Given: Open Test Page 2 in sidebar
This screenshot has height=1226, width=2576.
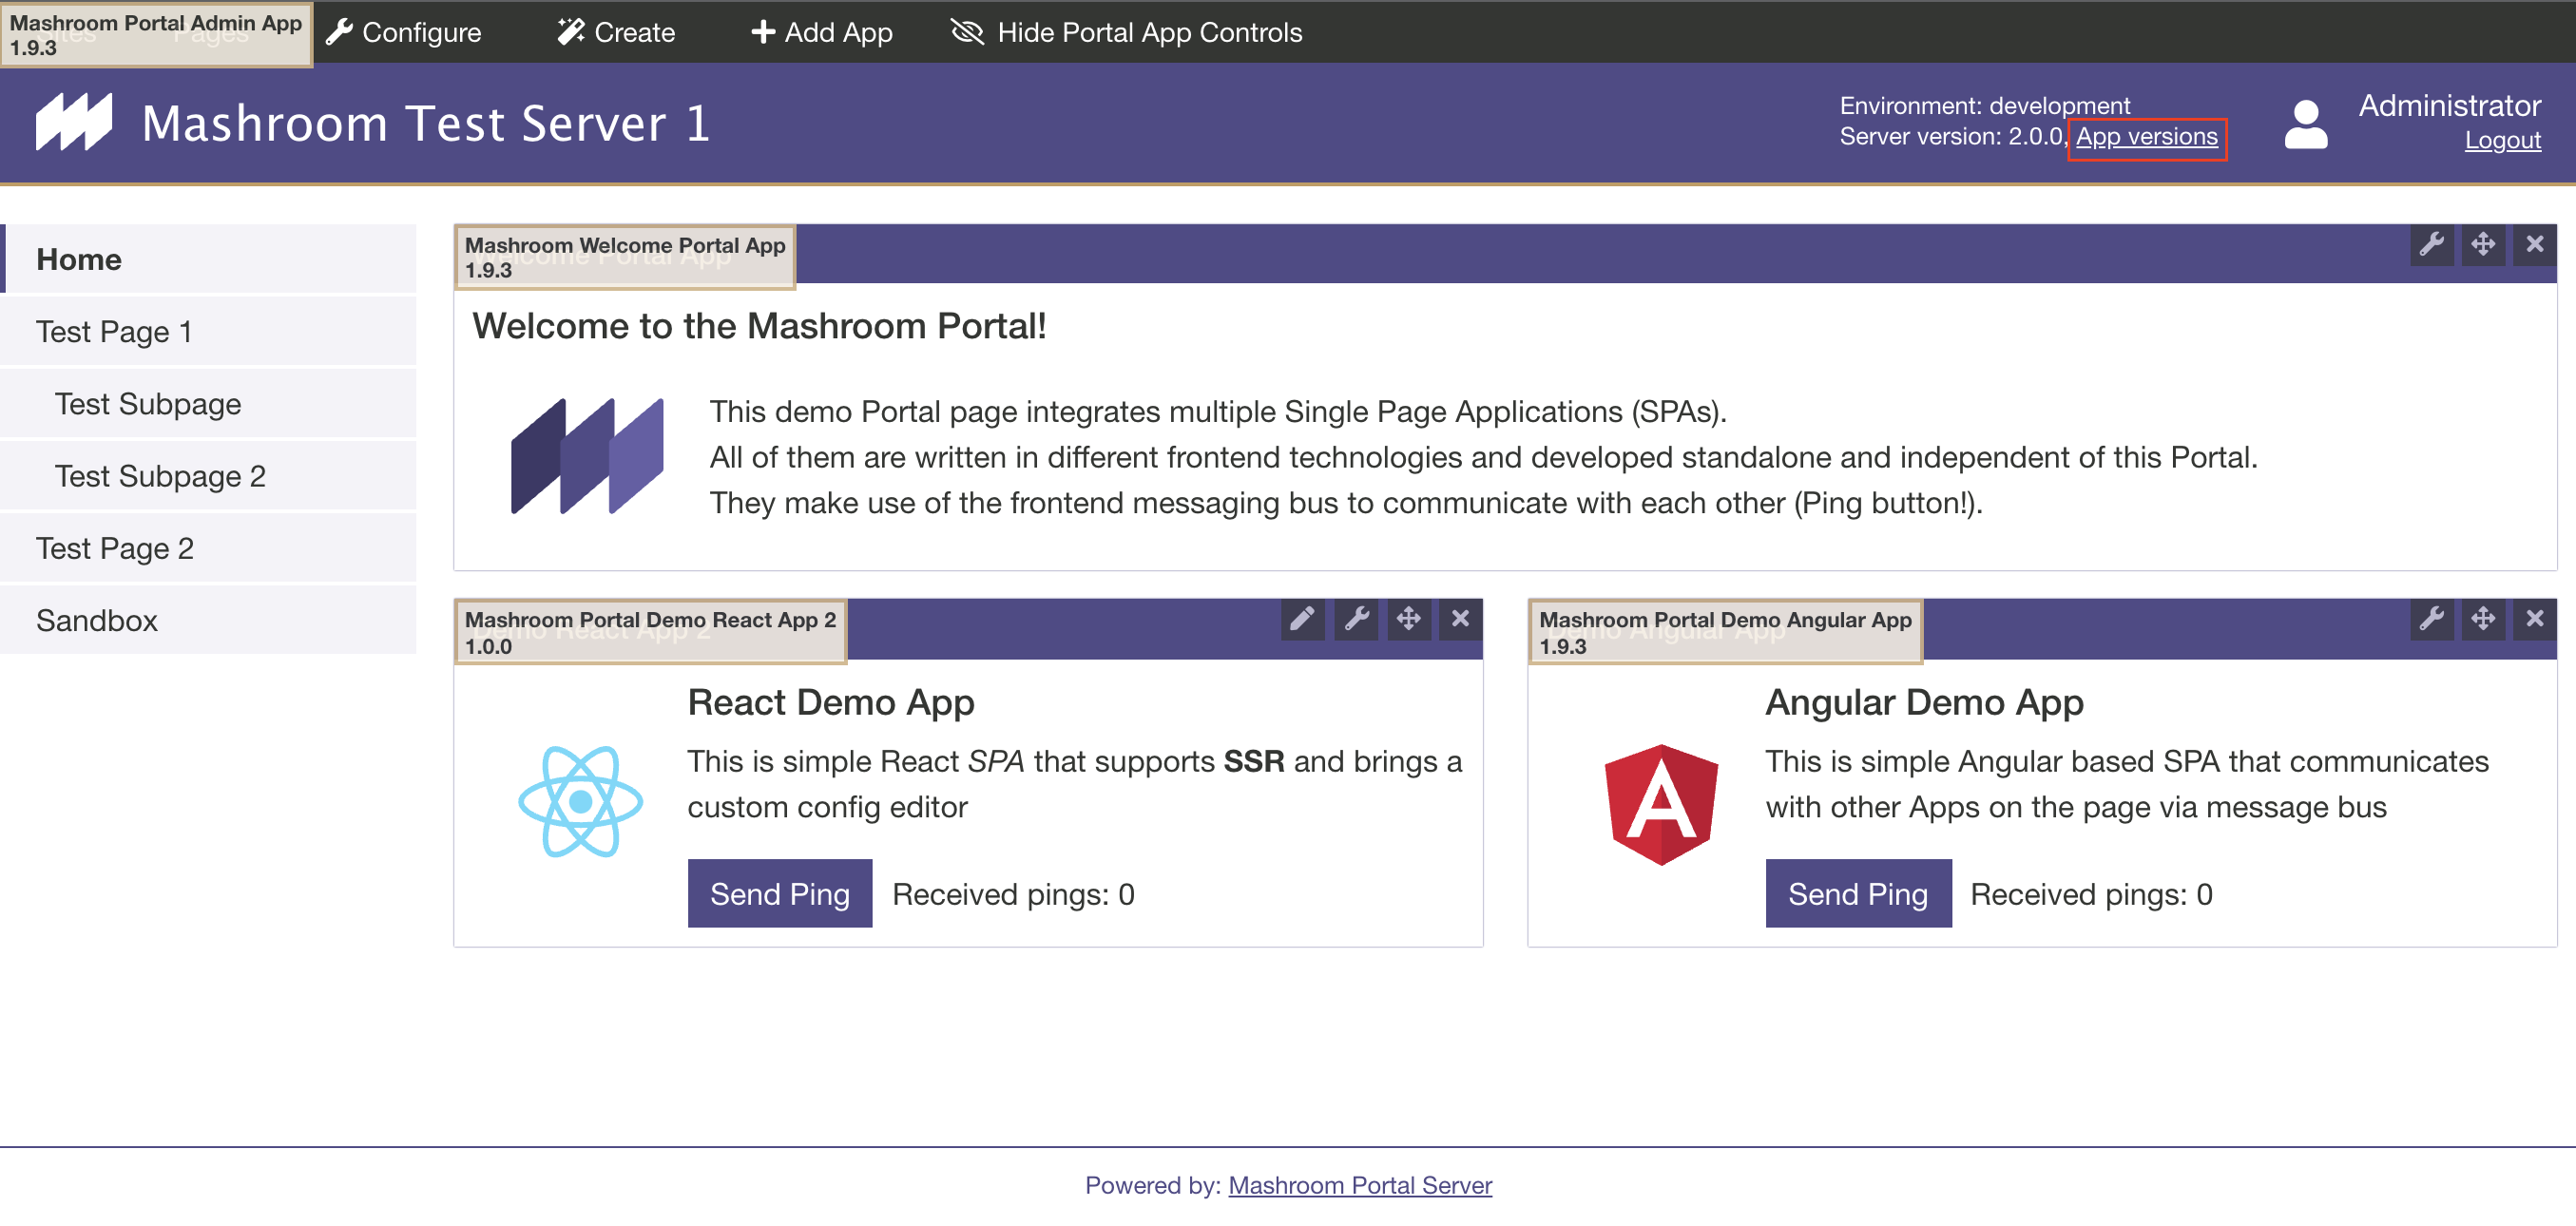Looking at the screenshot, I should coord(208,548).
